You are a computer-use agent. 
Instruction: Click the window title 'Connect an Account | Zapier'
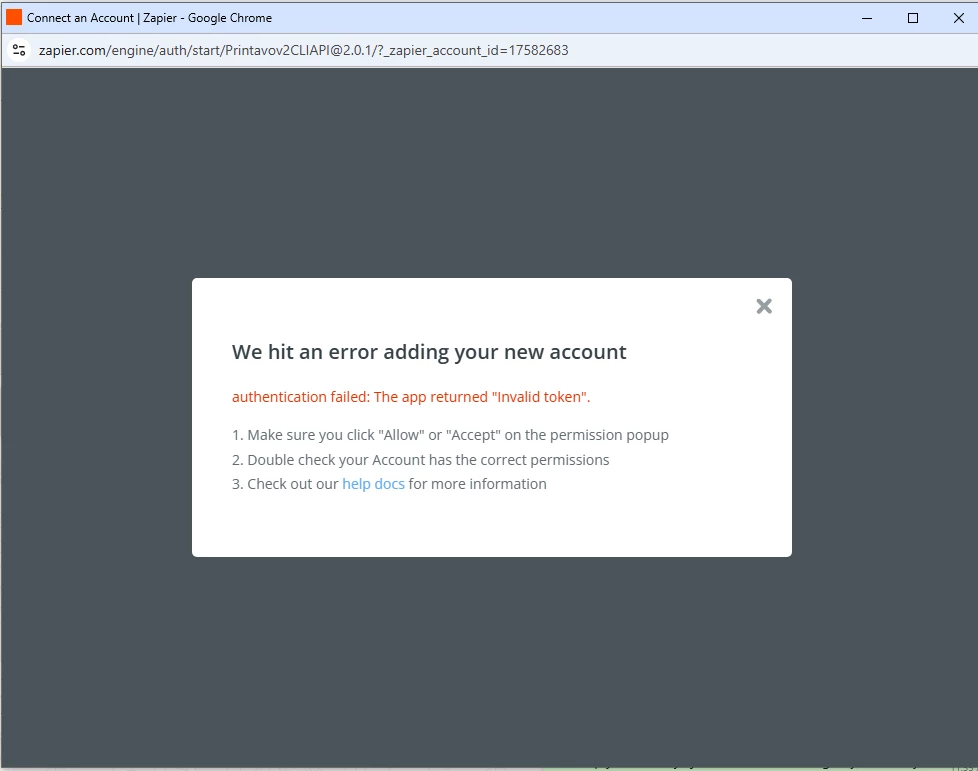[149, 18]
